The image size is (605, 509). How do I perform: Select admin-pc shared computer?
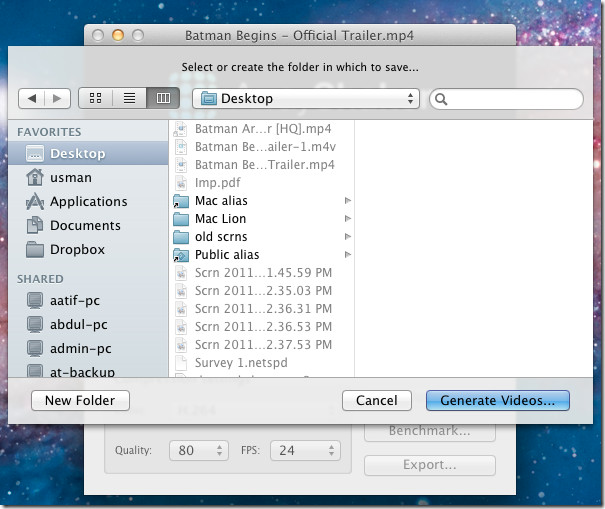pyautogui.click(x=81, y=348)
